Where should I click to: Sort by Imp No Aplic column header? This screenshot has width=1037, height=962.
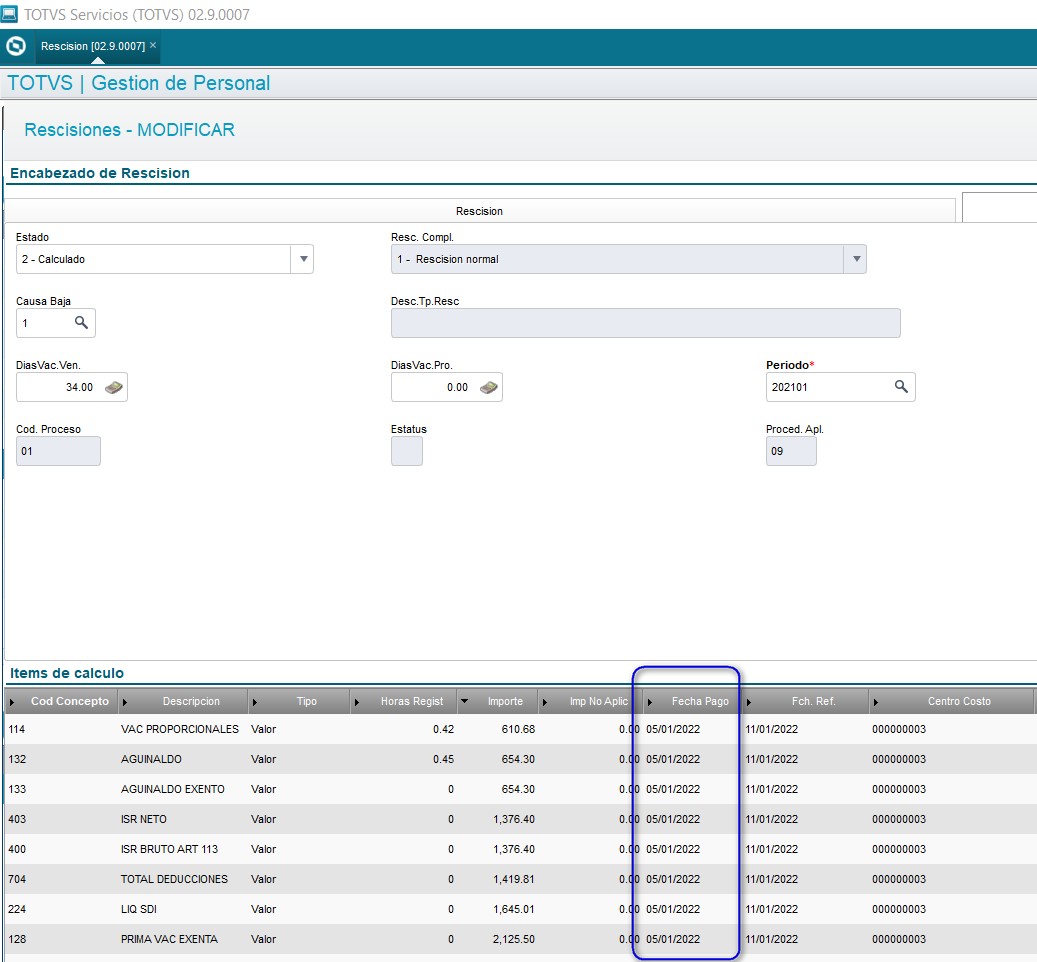pyautogui.click(x=599, y=701)
